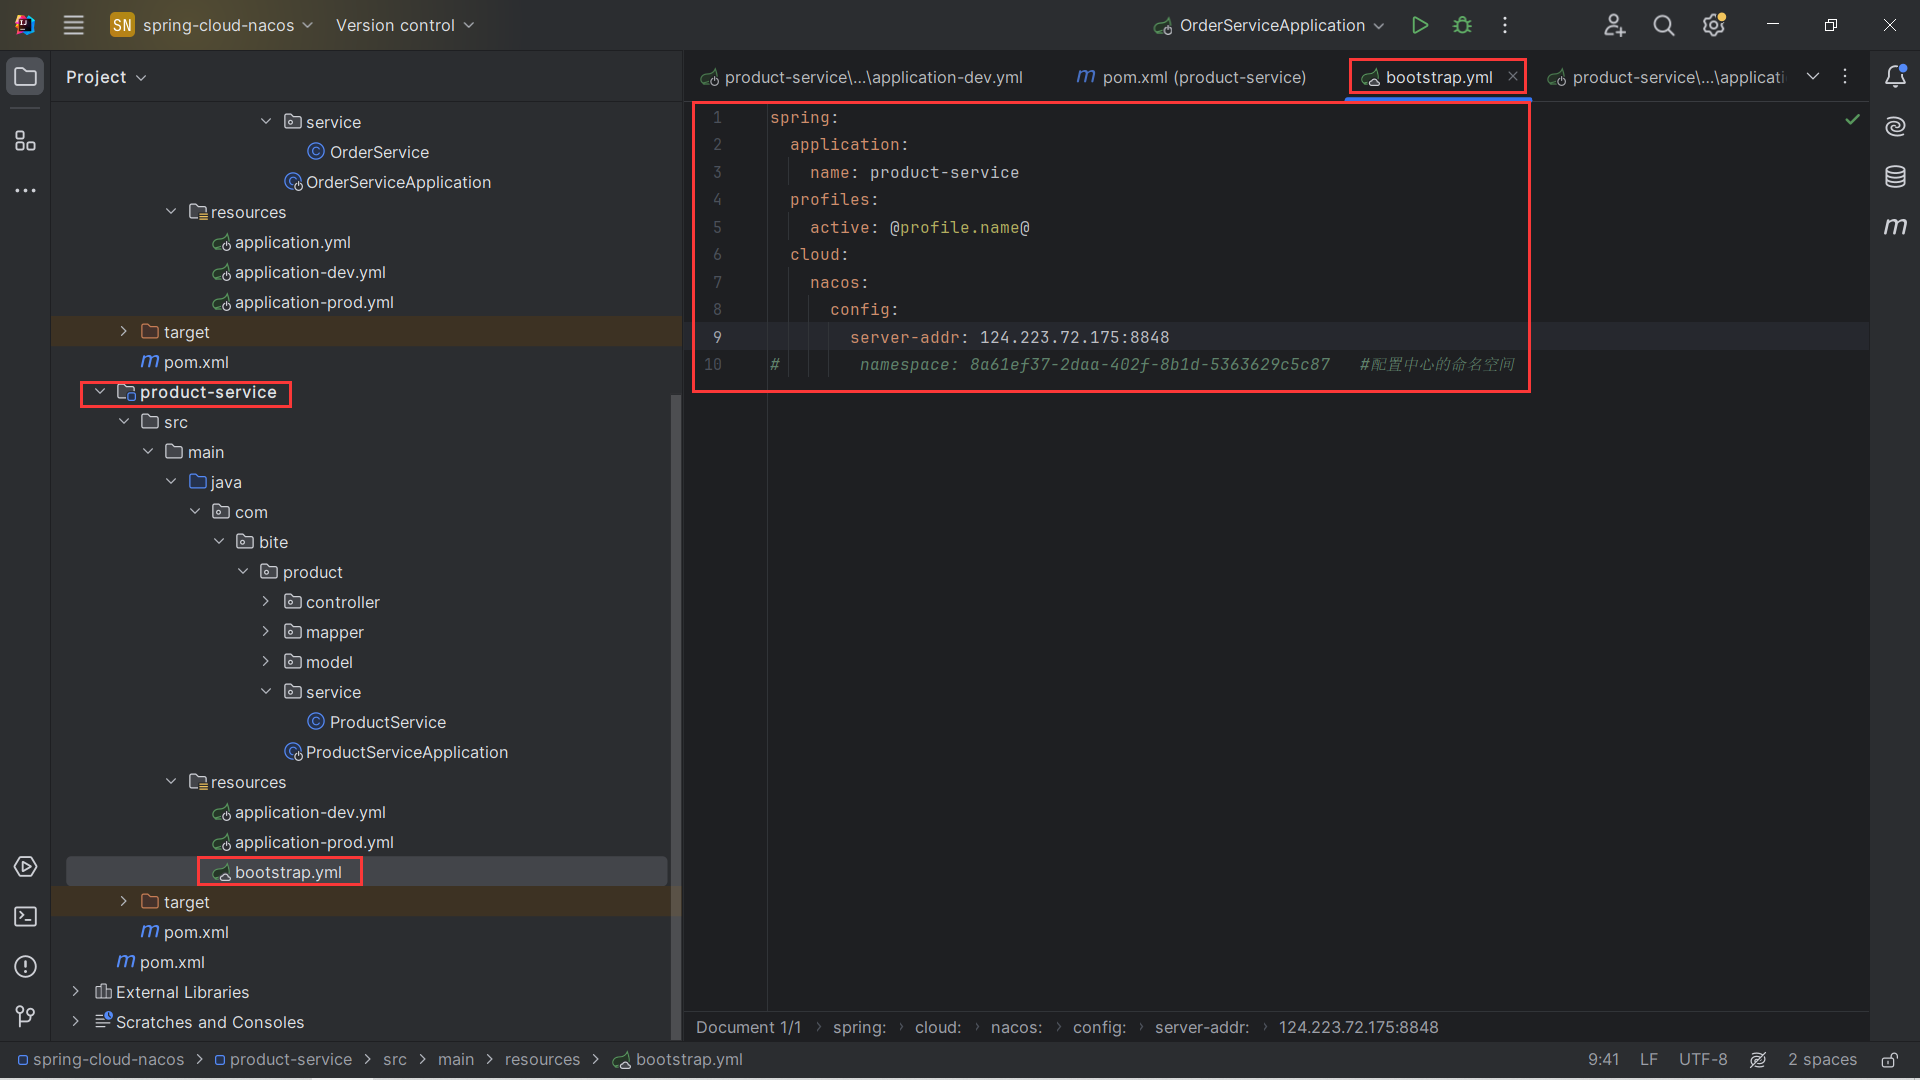Open the Database tool window
The width and height of the screenshot is (1920, 1080).
click(x=1895, y=177)
